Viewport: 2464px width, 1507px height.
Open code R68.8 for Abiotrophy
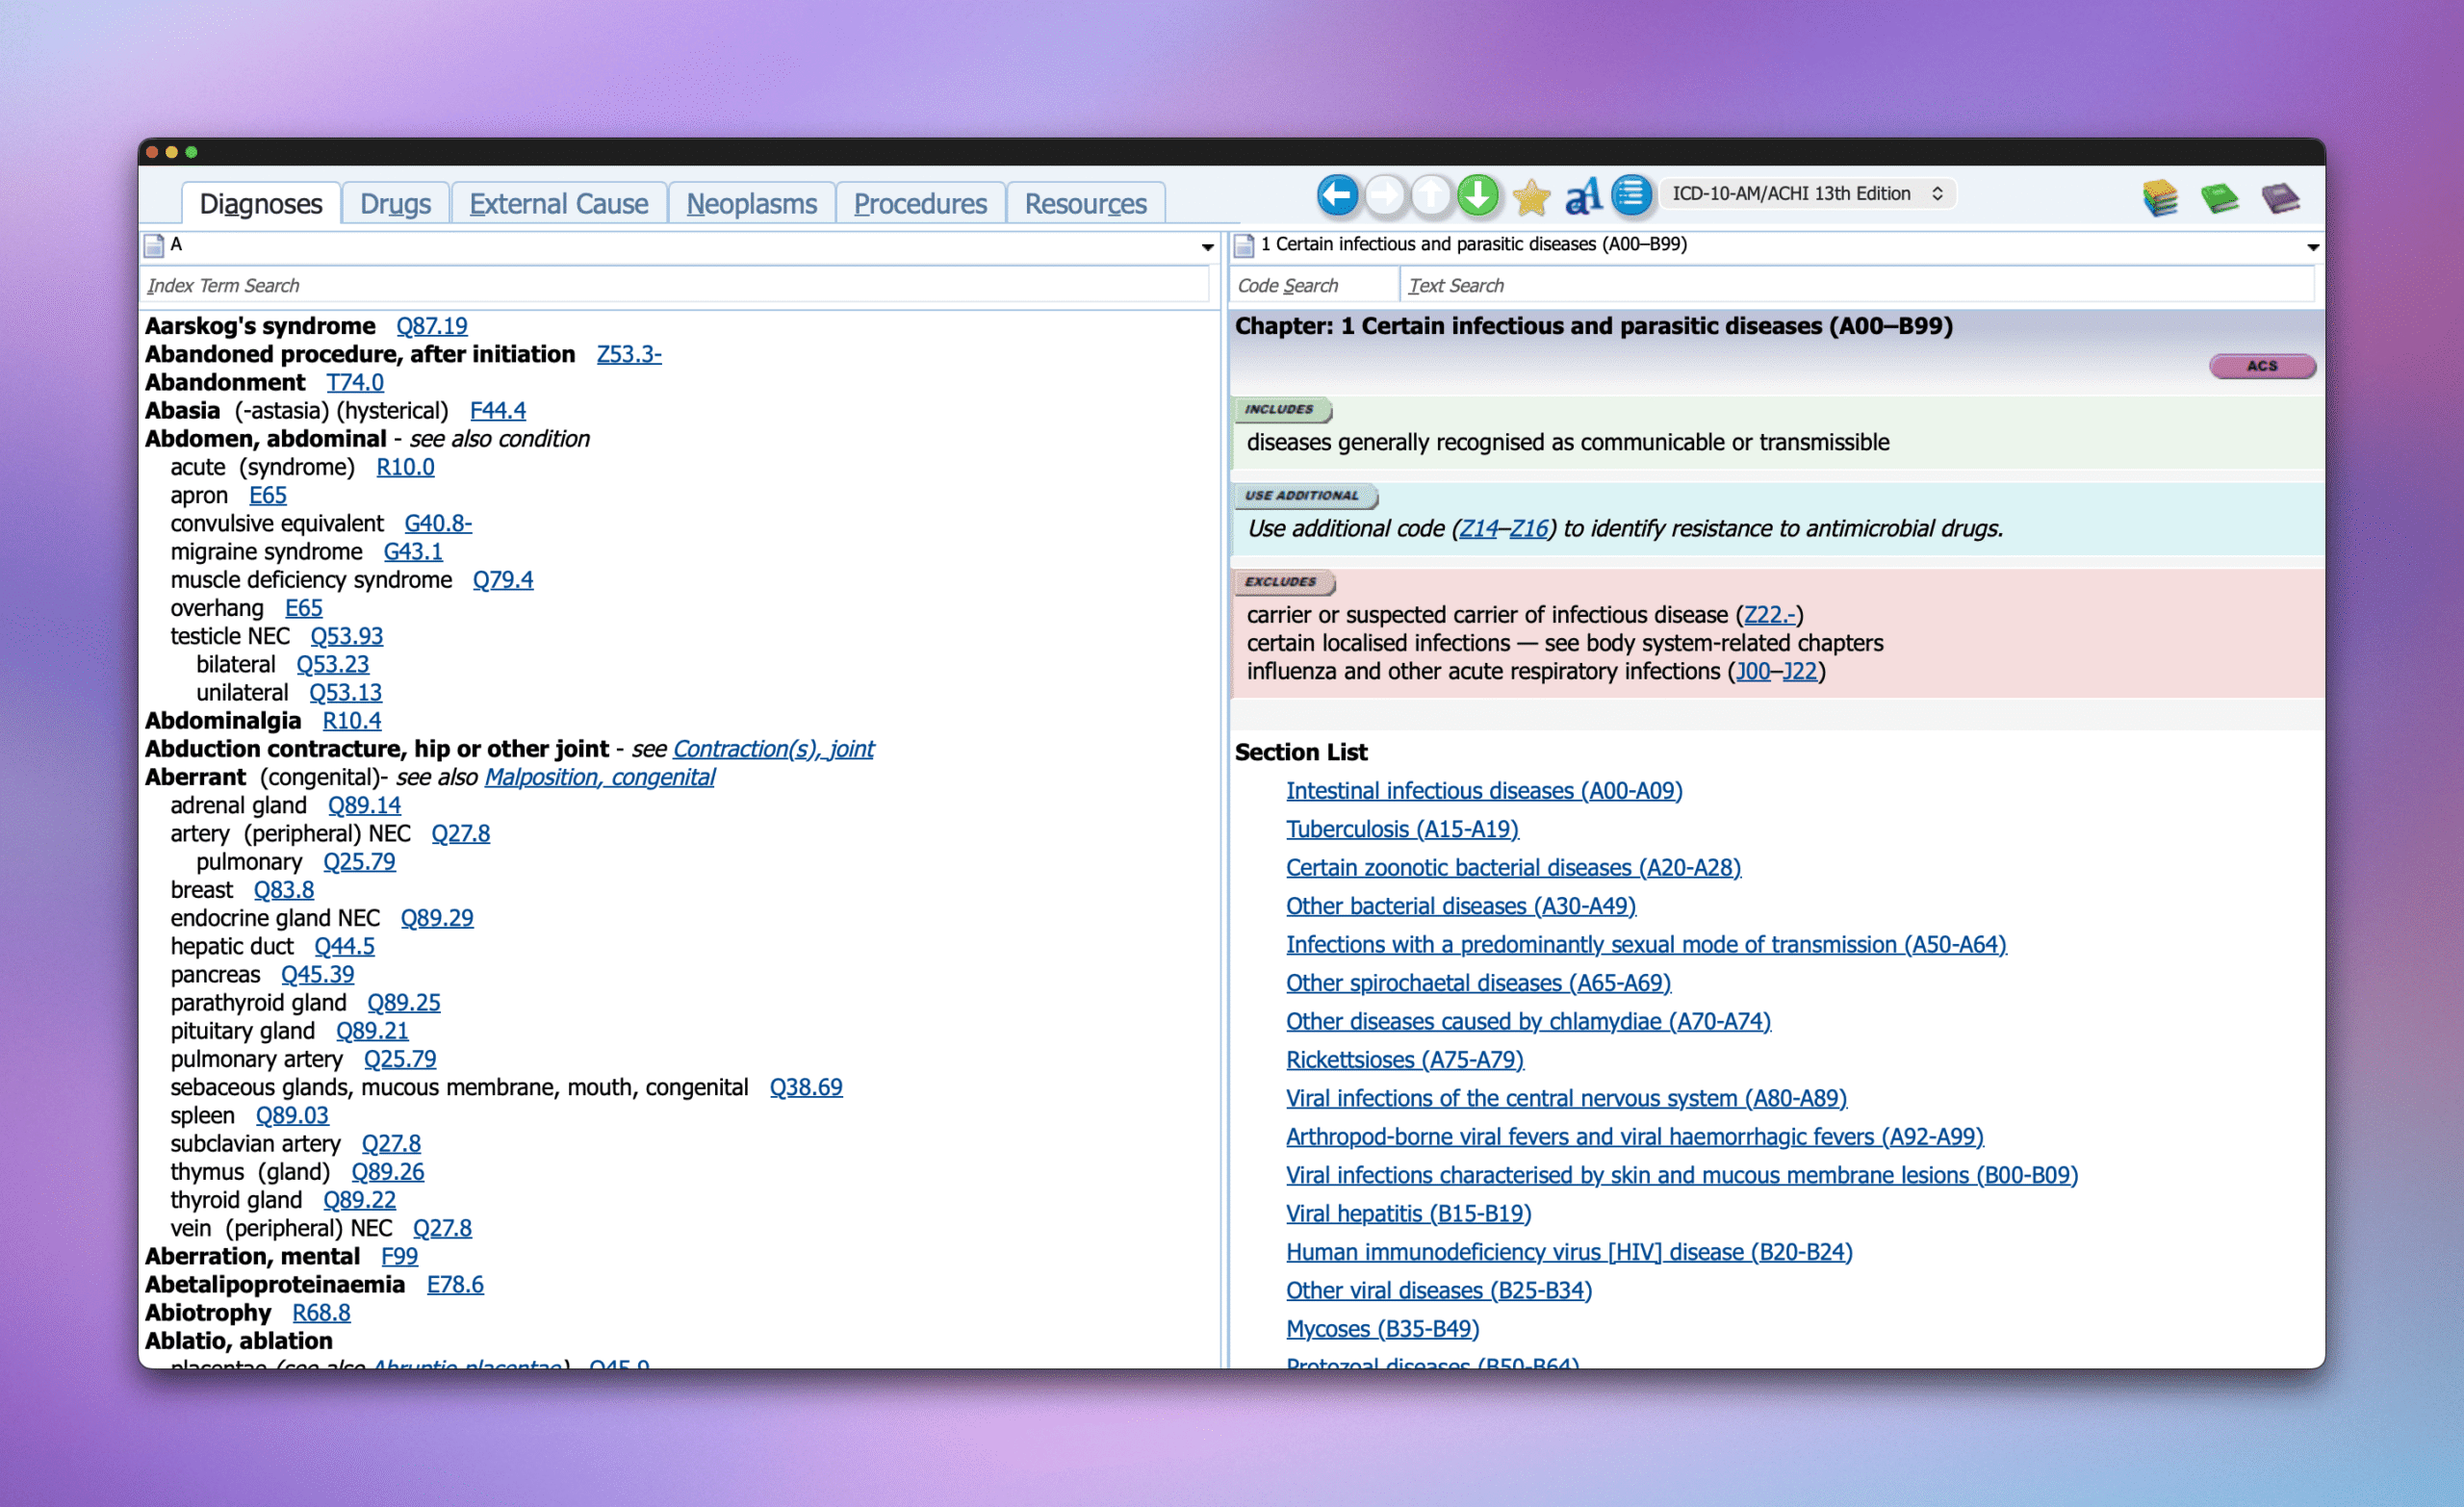click(x=321, y=1312)
